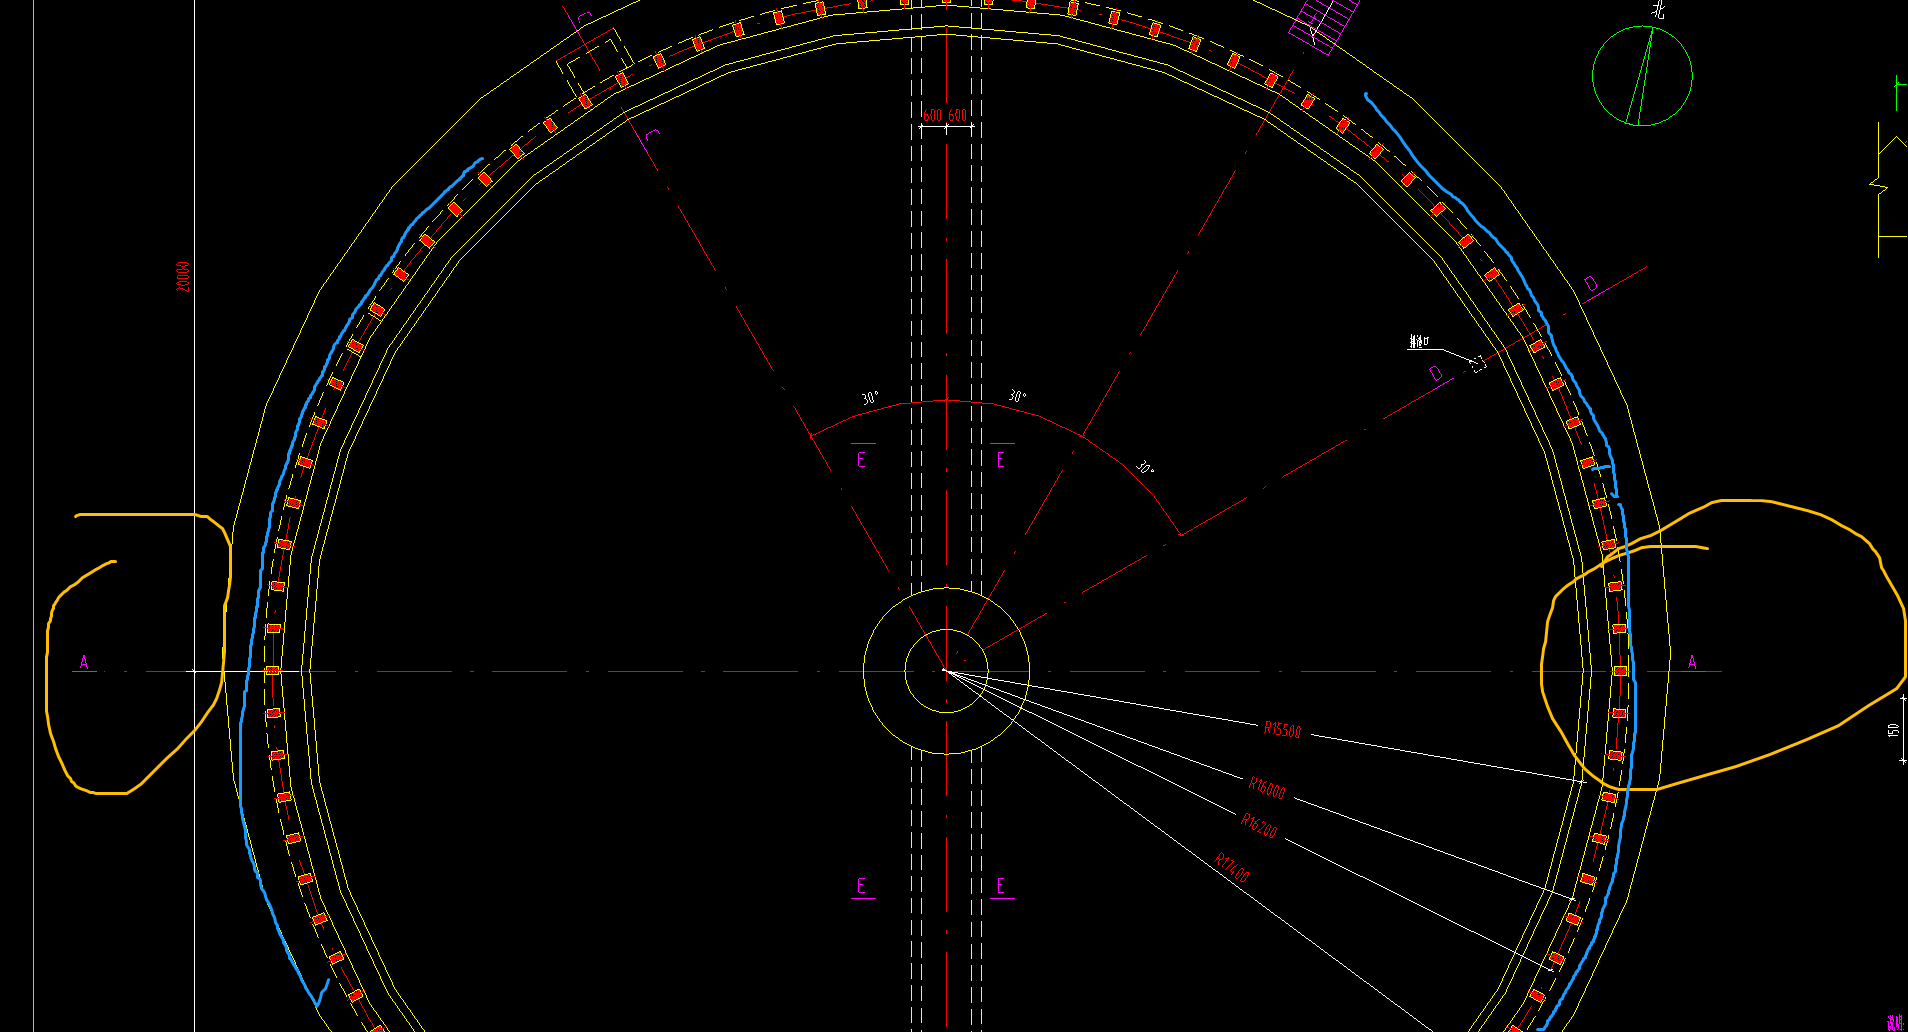Select the R17400 radius dimension text
The height and width of the screenshot is (1032, 1908).
[1232, 868]
